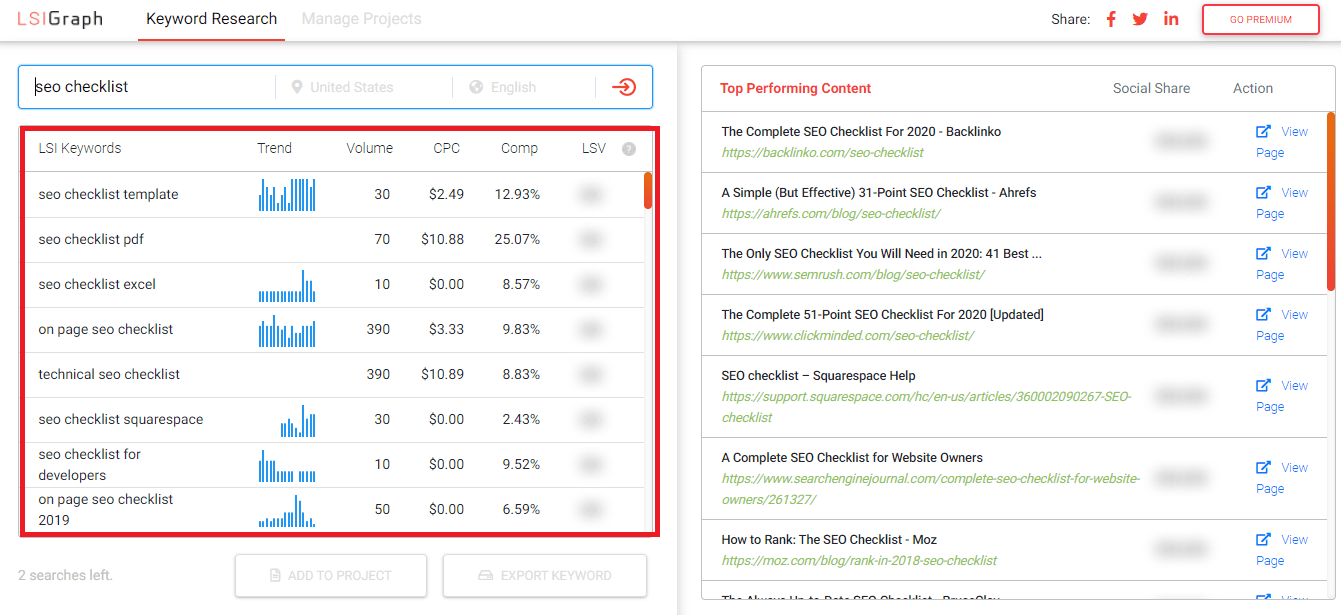Open ahrefs.com/blog/seo-checklist URL
1341x615 pixels.
pos(830,214)
